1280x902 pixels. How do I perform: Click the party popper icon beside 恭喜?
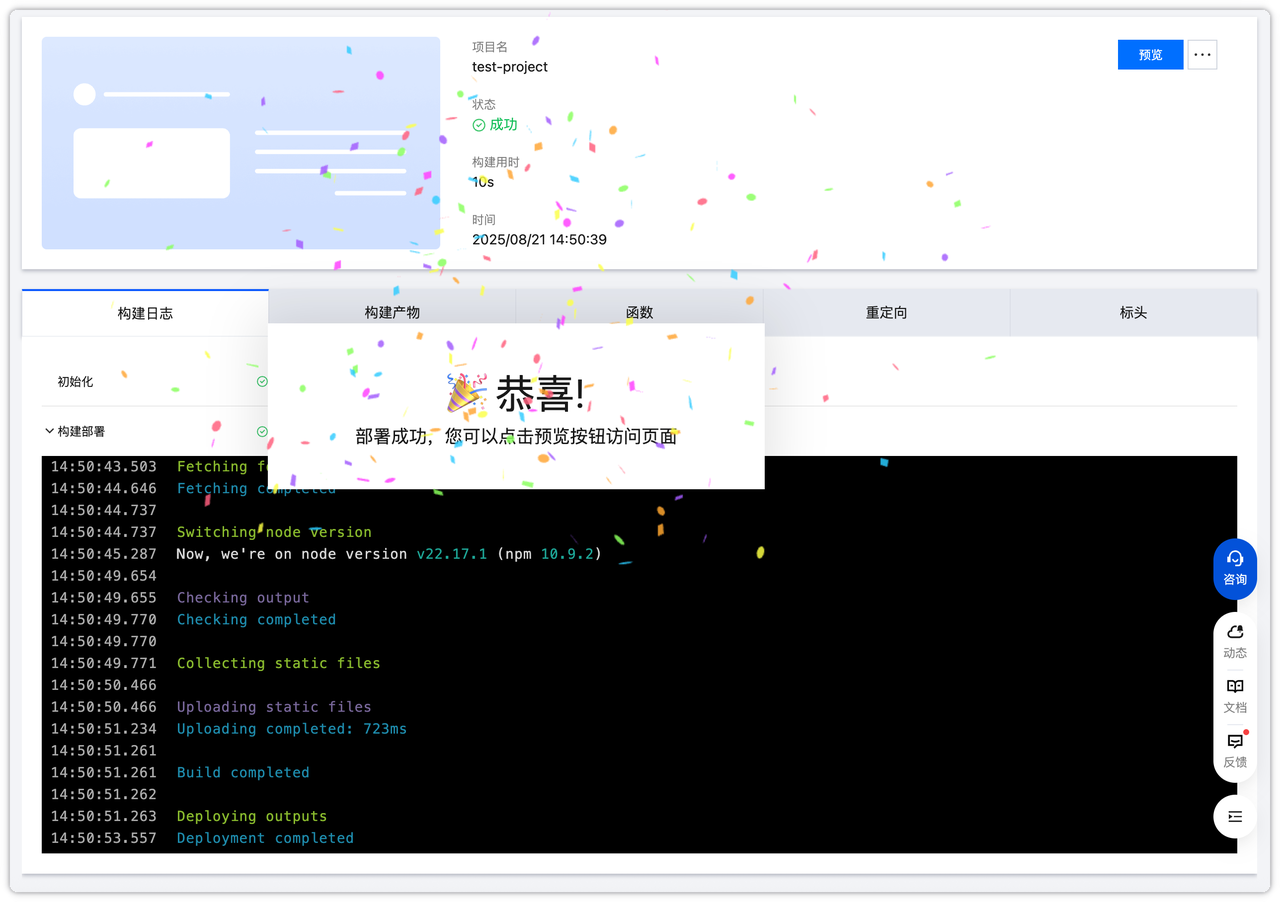(x=466, y=394)
